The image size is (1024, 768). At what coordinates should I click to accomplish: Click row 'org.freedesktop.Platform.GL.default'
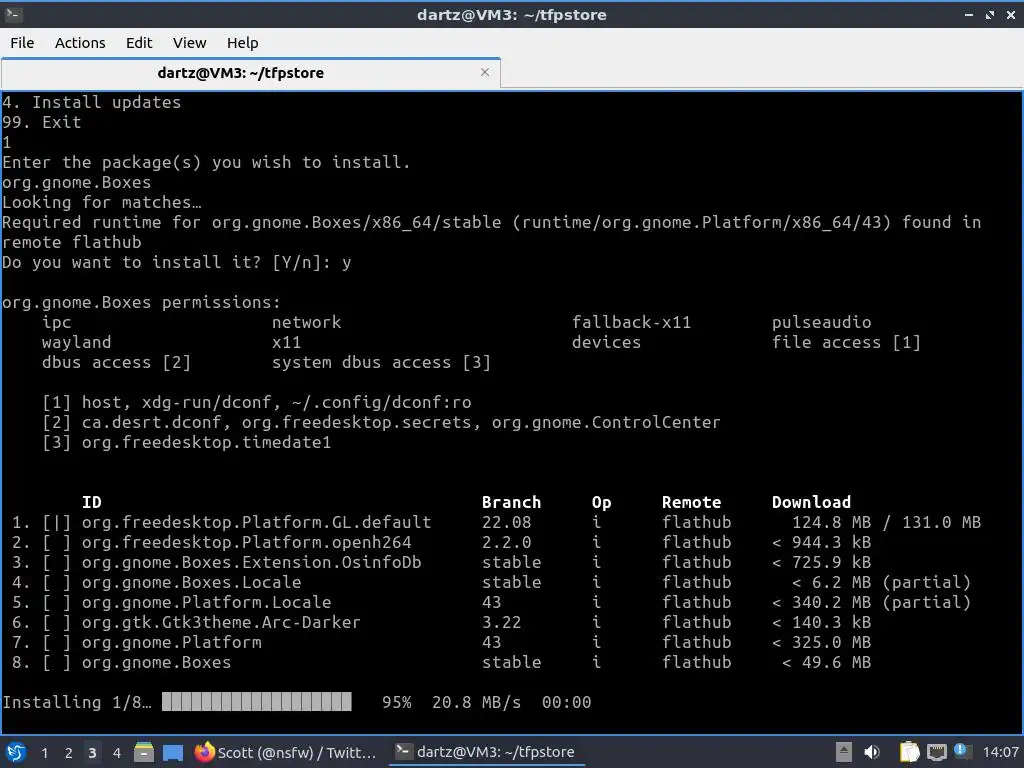pos(496,522)
